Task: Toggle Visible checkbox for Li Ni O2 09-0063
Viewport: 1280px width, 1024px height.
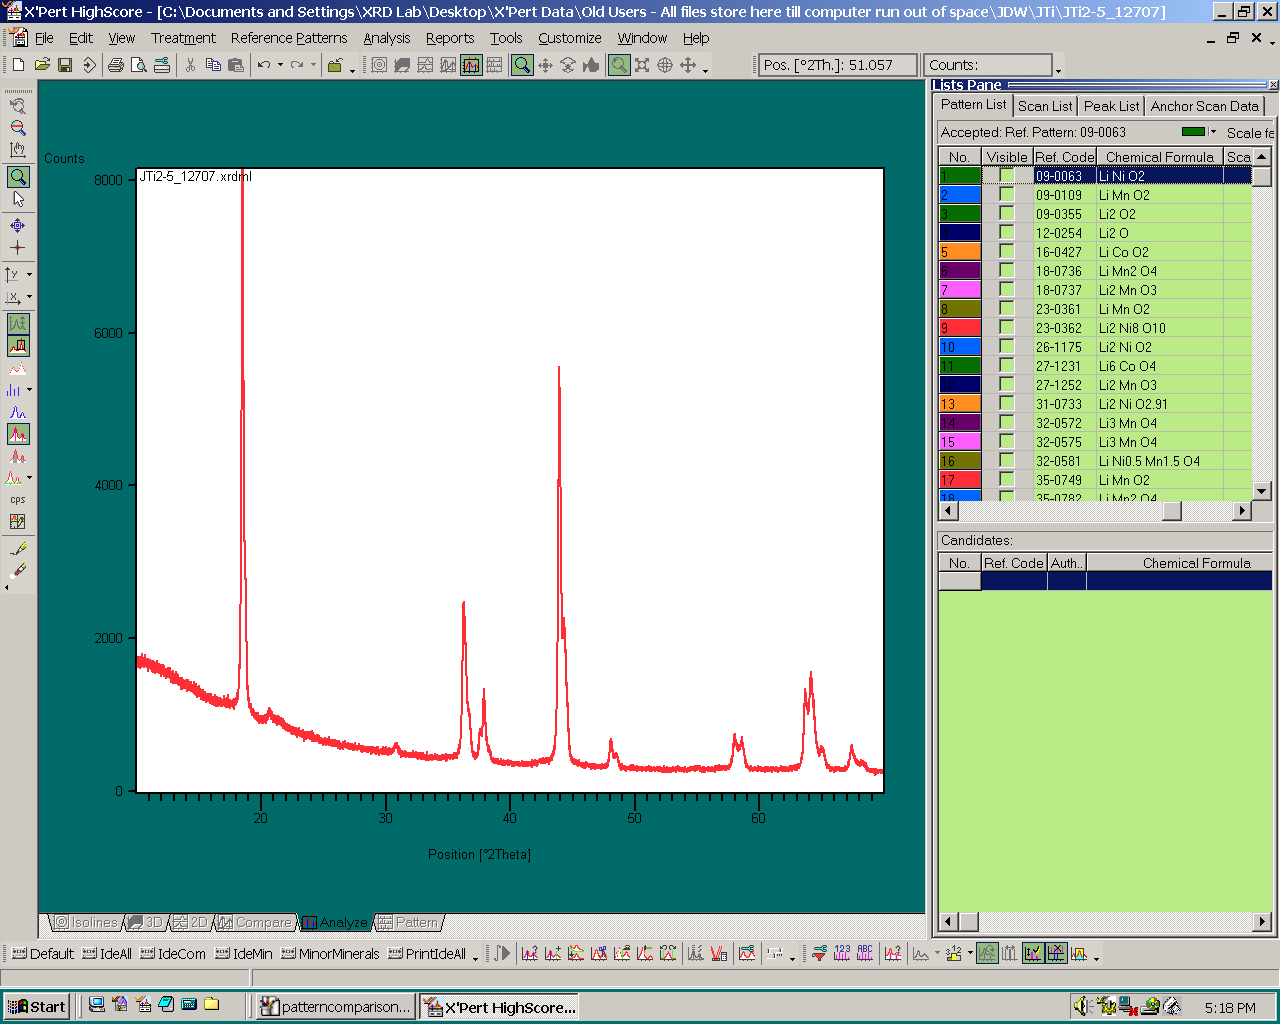Action: point(1007,176)
